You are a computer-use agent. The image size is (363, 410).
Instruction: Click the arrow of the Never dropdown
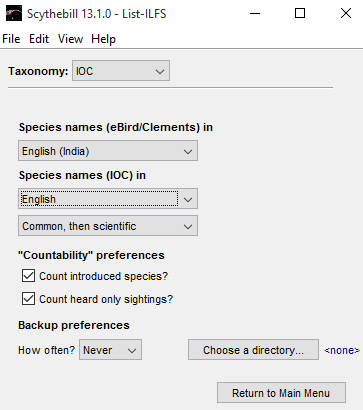click(x=132, y=350)
